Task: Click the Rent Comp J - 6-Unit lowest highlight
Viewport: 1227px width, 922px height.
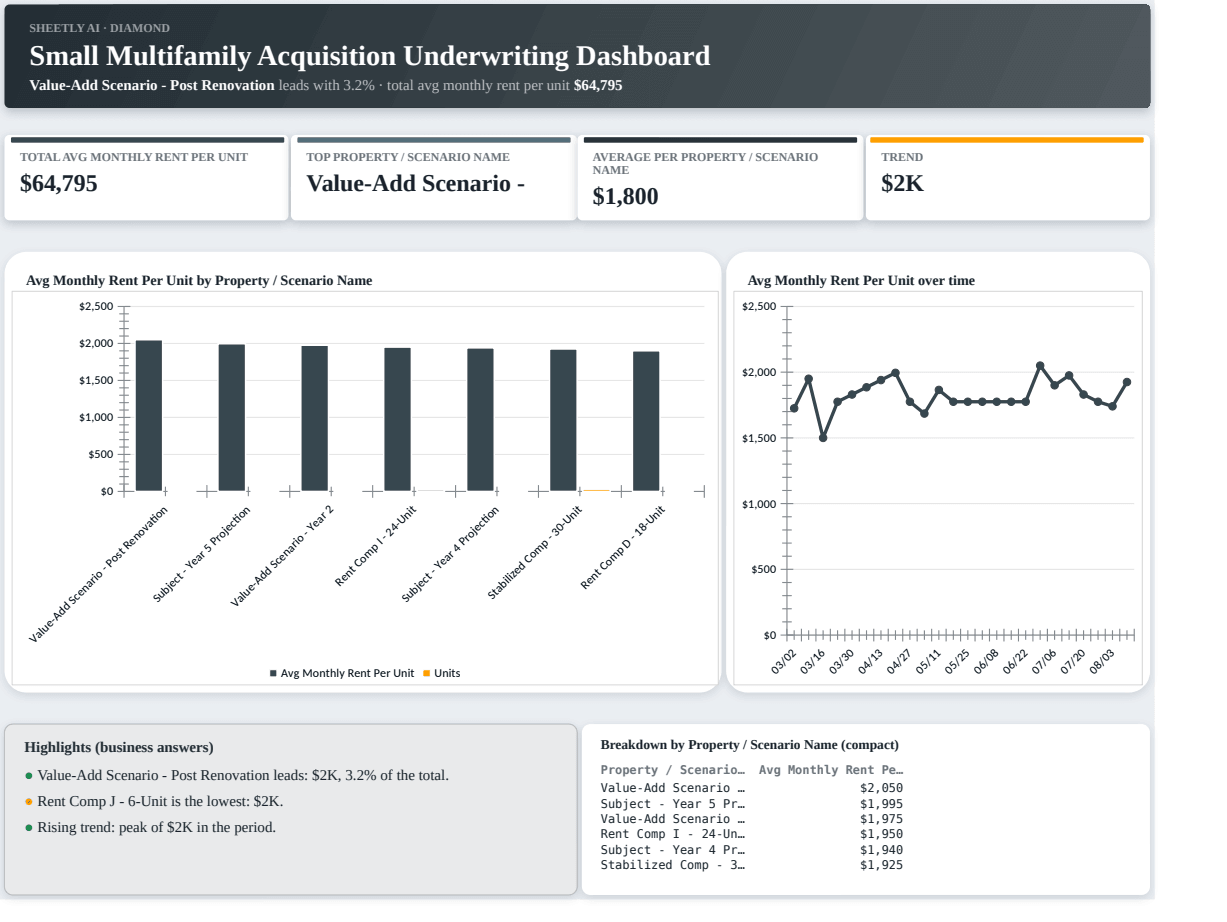Action: 154,801
